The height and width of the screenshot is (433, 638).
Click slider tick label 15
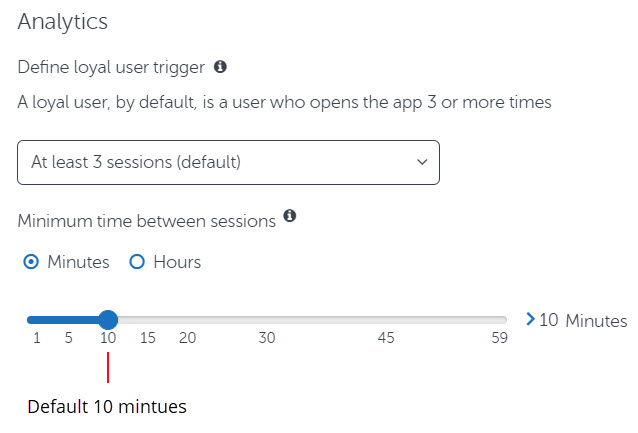(148, 338)
